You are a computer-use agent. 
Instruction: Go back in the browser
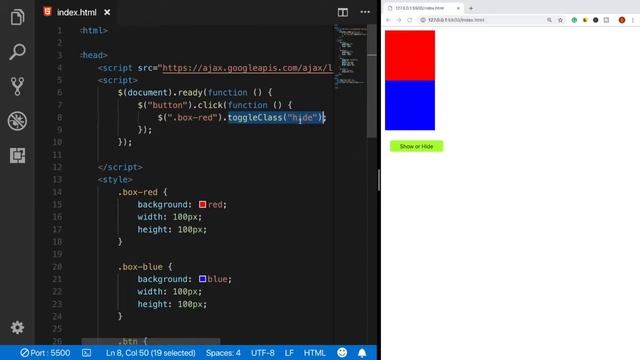point(388,20)
